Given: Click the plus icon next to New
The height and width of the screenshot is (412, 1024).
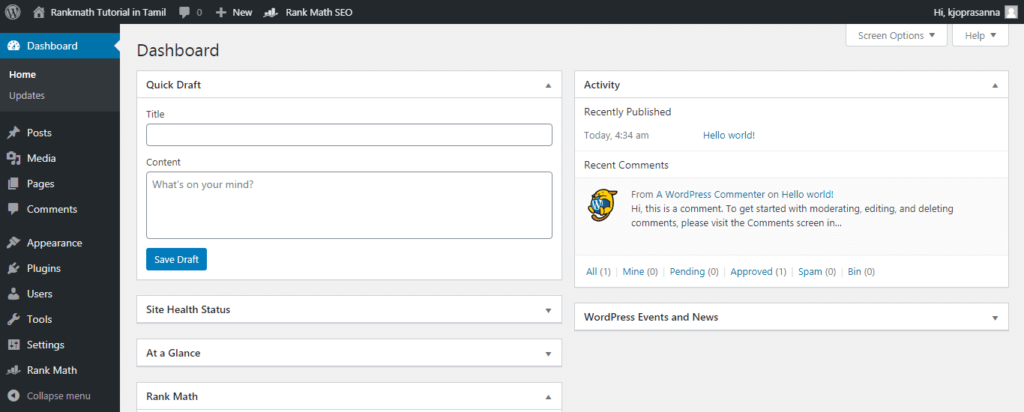Looking at the screenshot, I should click(x=221, y=12).
